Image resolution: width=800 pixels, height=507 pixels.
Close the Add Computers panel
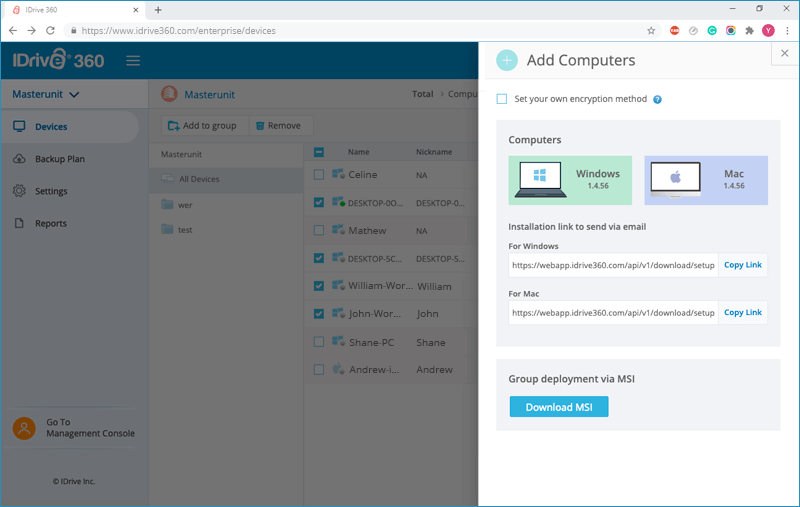coord(785,53)
